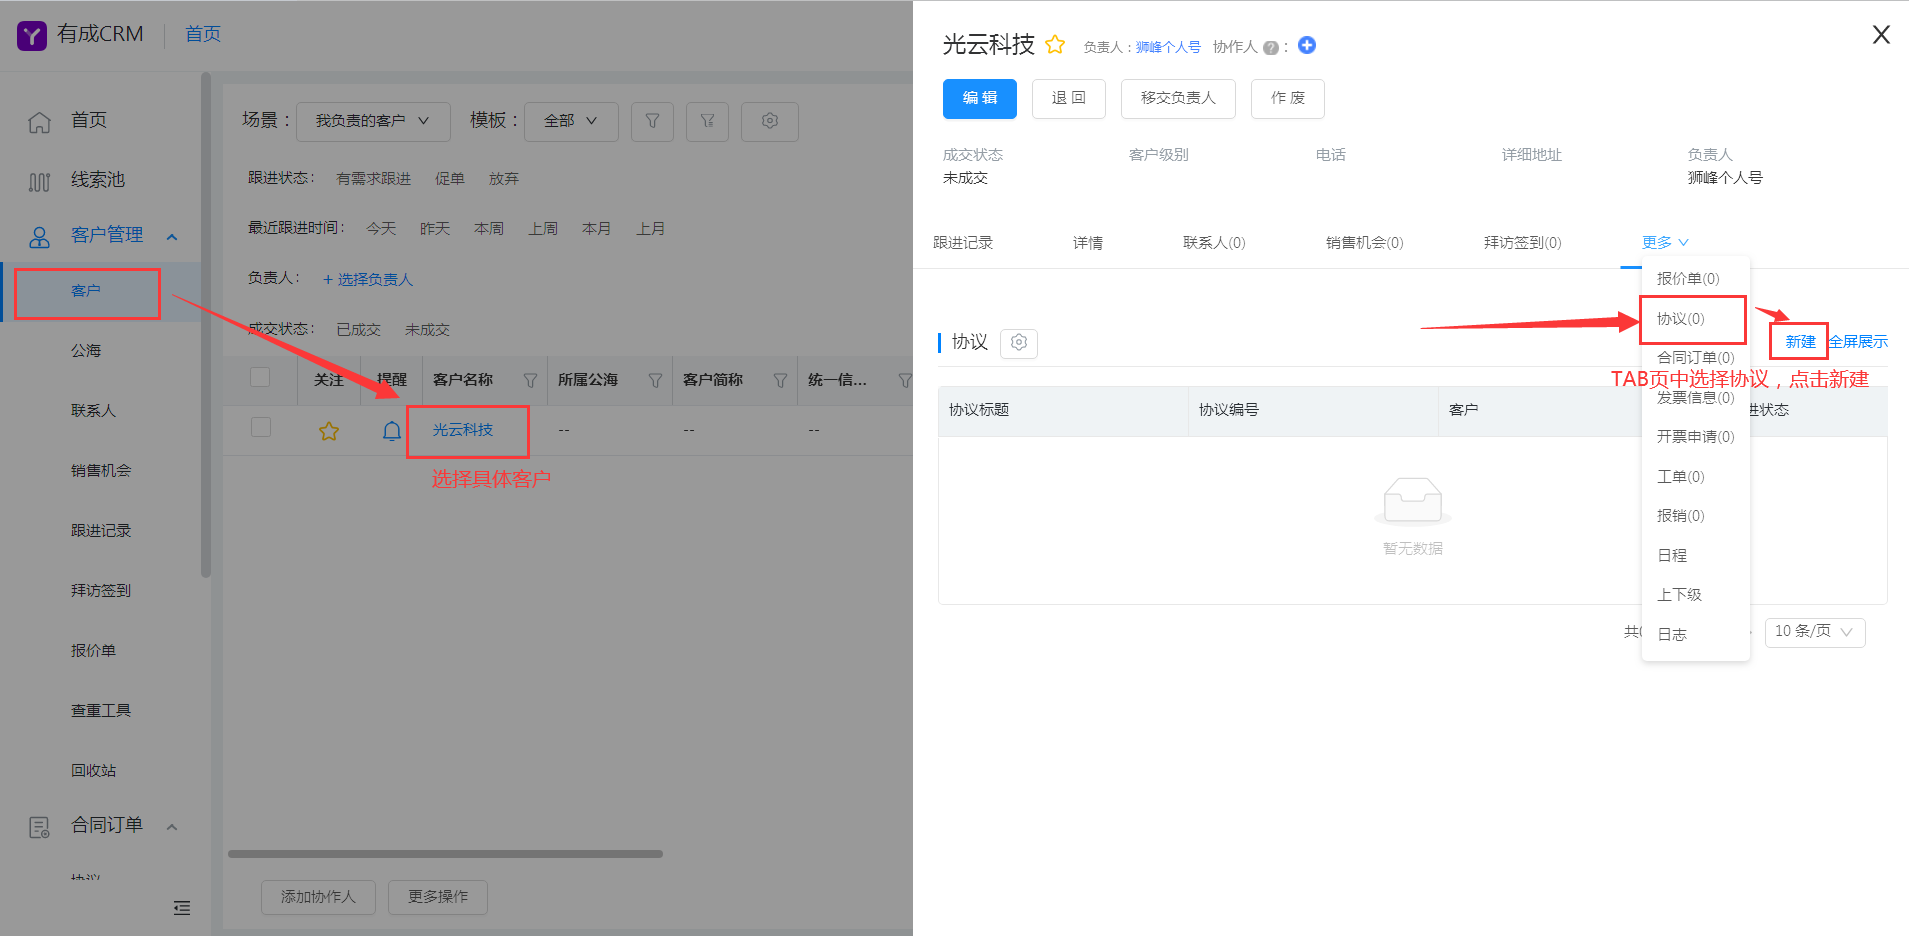Select 开票申请(0) from the dropdown menu
1909x936 pixels.
[x=1696, y=437]
